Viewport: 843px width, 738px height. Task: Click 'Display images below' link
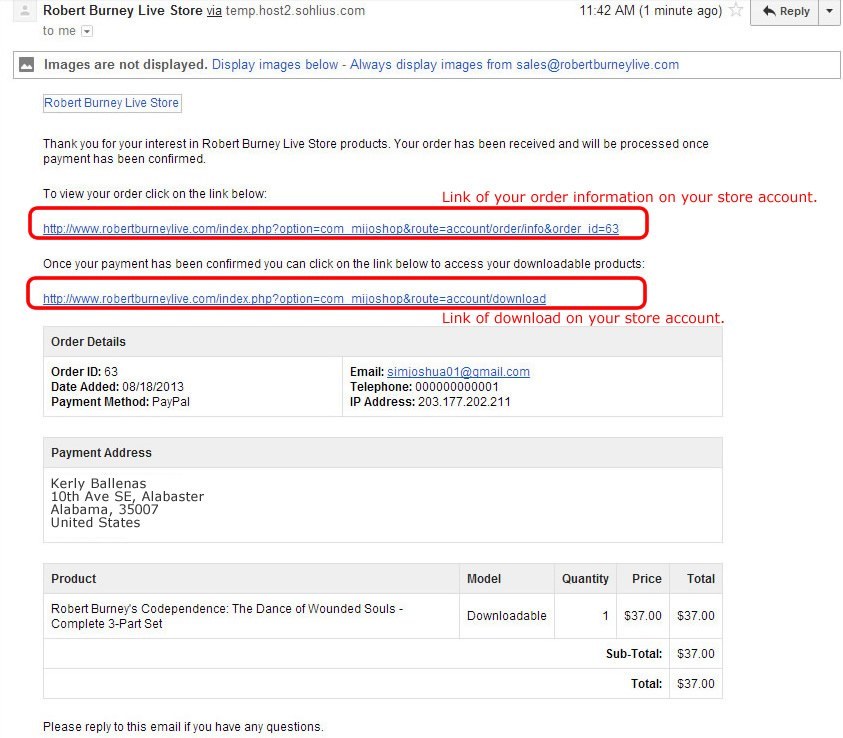tap(275, 65)
